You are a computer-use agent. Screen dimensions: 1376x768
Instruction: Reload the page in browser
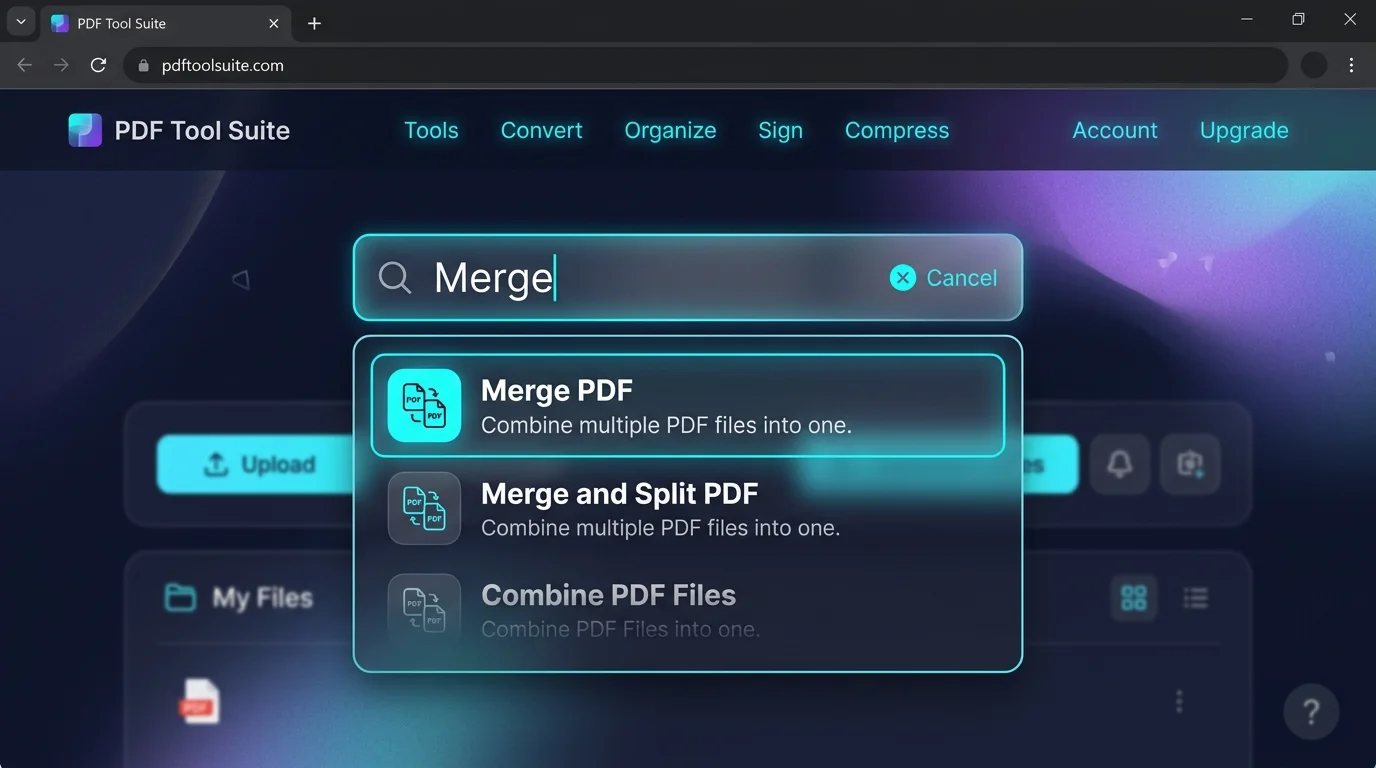tap(98, 65)
